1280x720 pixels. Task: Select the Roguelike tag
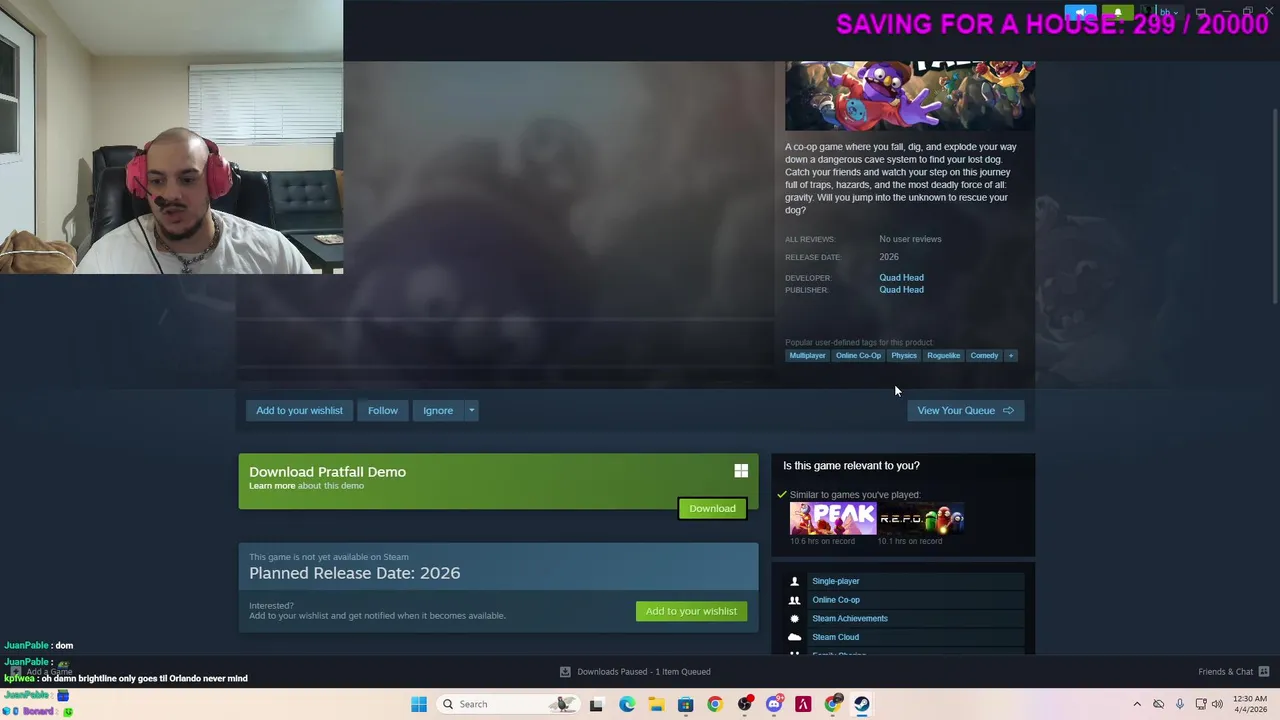pos(943,356)
